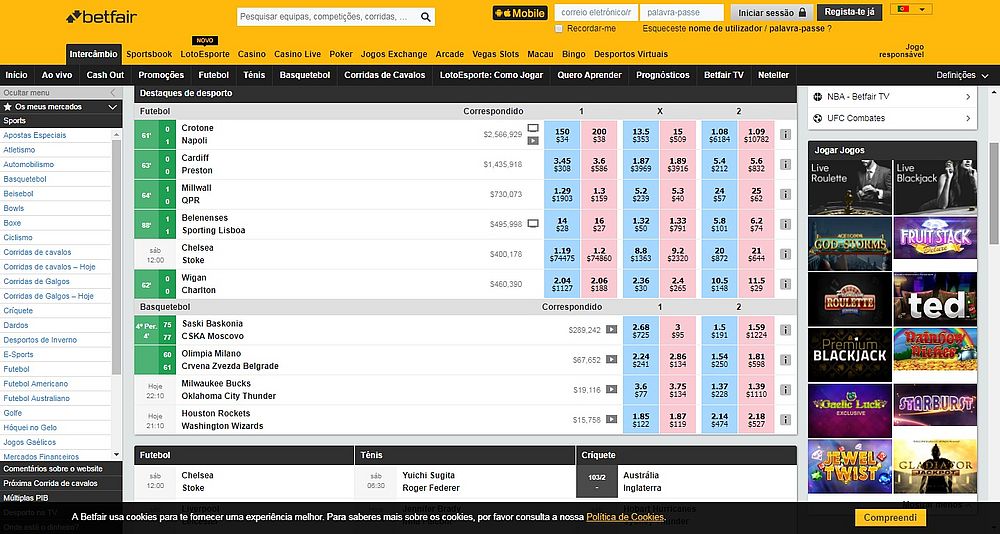Open the Mobile apps button
Screen dimensions: 1000x534
pos(520,13)
